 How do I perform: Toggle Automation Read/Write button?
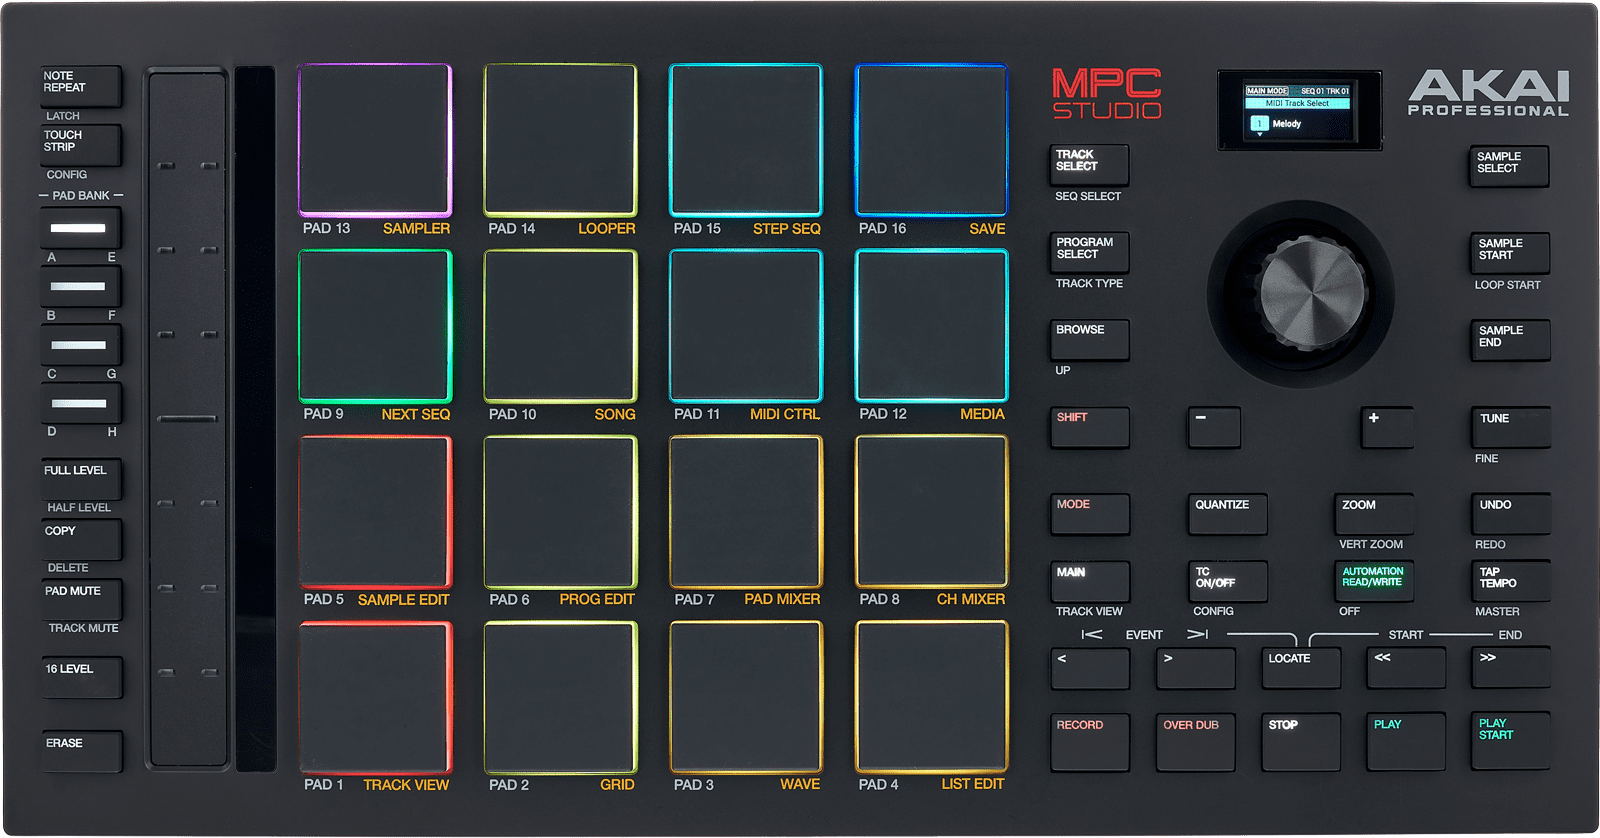pyautogui.click(x=1373, y=581)
